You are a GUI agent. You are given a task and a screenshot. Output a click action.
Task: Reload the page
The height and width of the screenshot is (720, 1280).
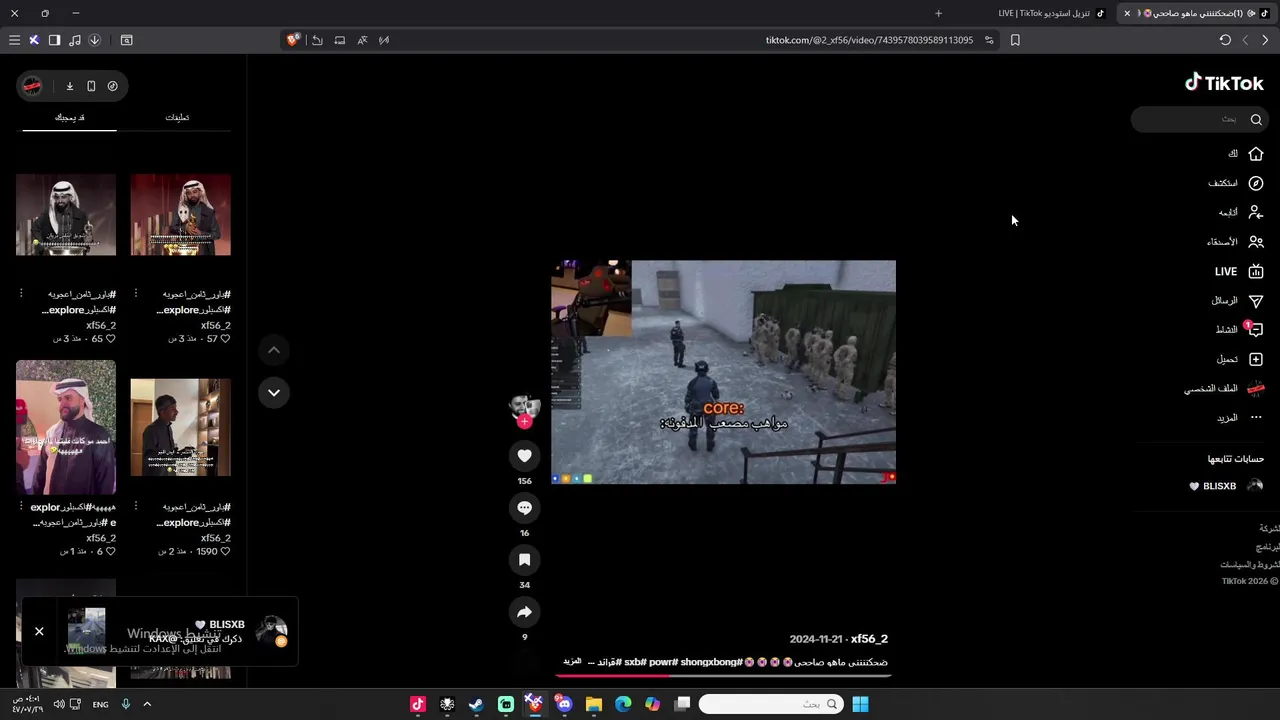click(1225, 40)
